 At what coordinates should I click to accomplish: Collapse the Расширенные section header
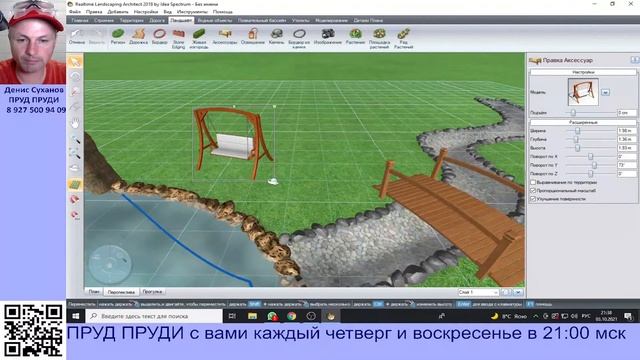click(x=583, y=122)
